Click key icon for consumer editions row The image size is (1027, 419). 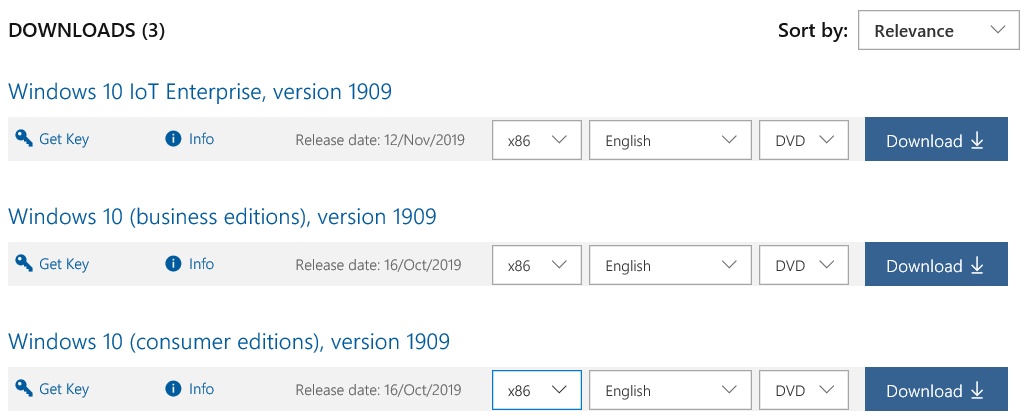pos(24,389)
